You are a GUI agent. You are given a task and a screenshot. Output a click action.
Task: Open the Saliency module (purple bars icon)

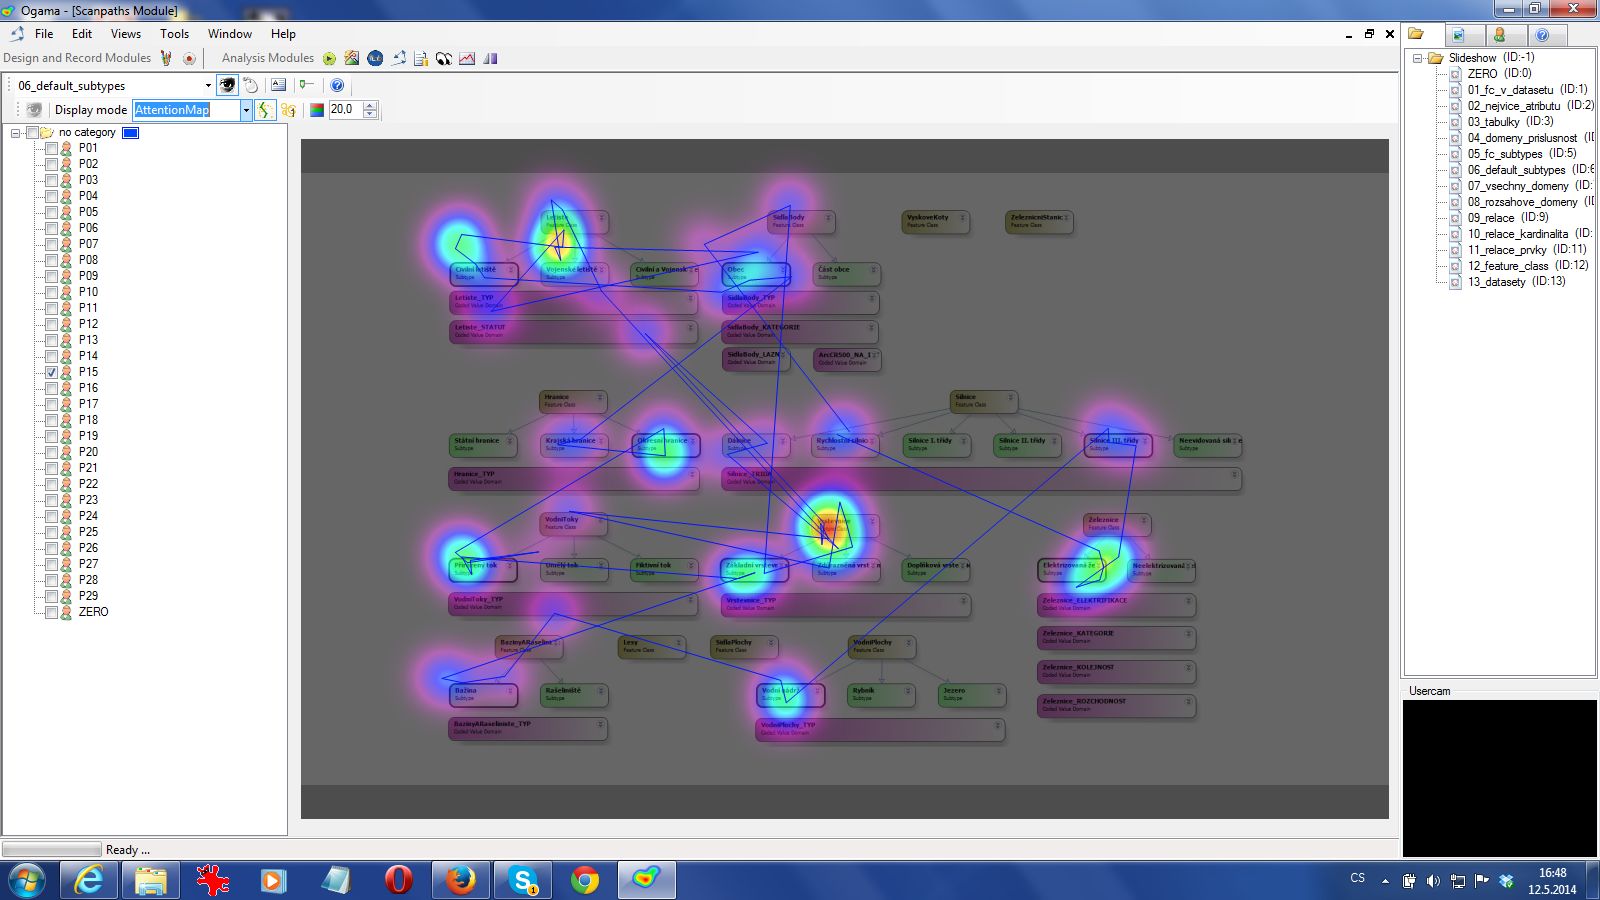tap(490, 58)
